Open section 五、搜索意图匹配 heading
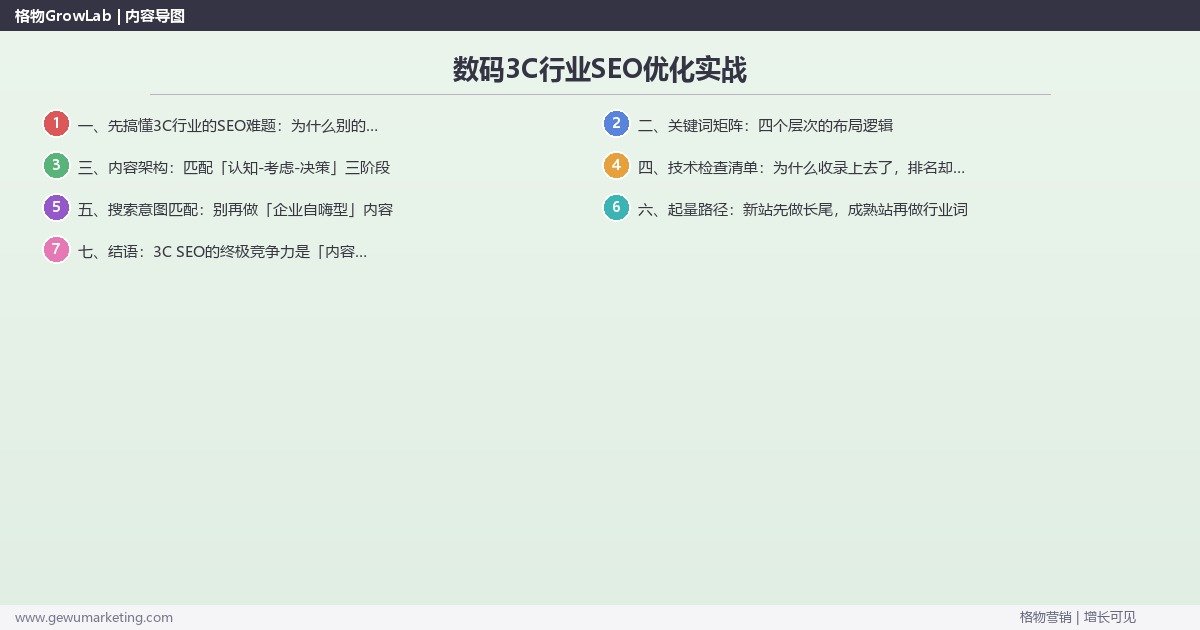1200x630 pixels. (x=235, y=210)
